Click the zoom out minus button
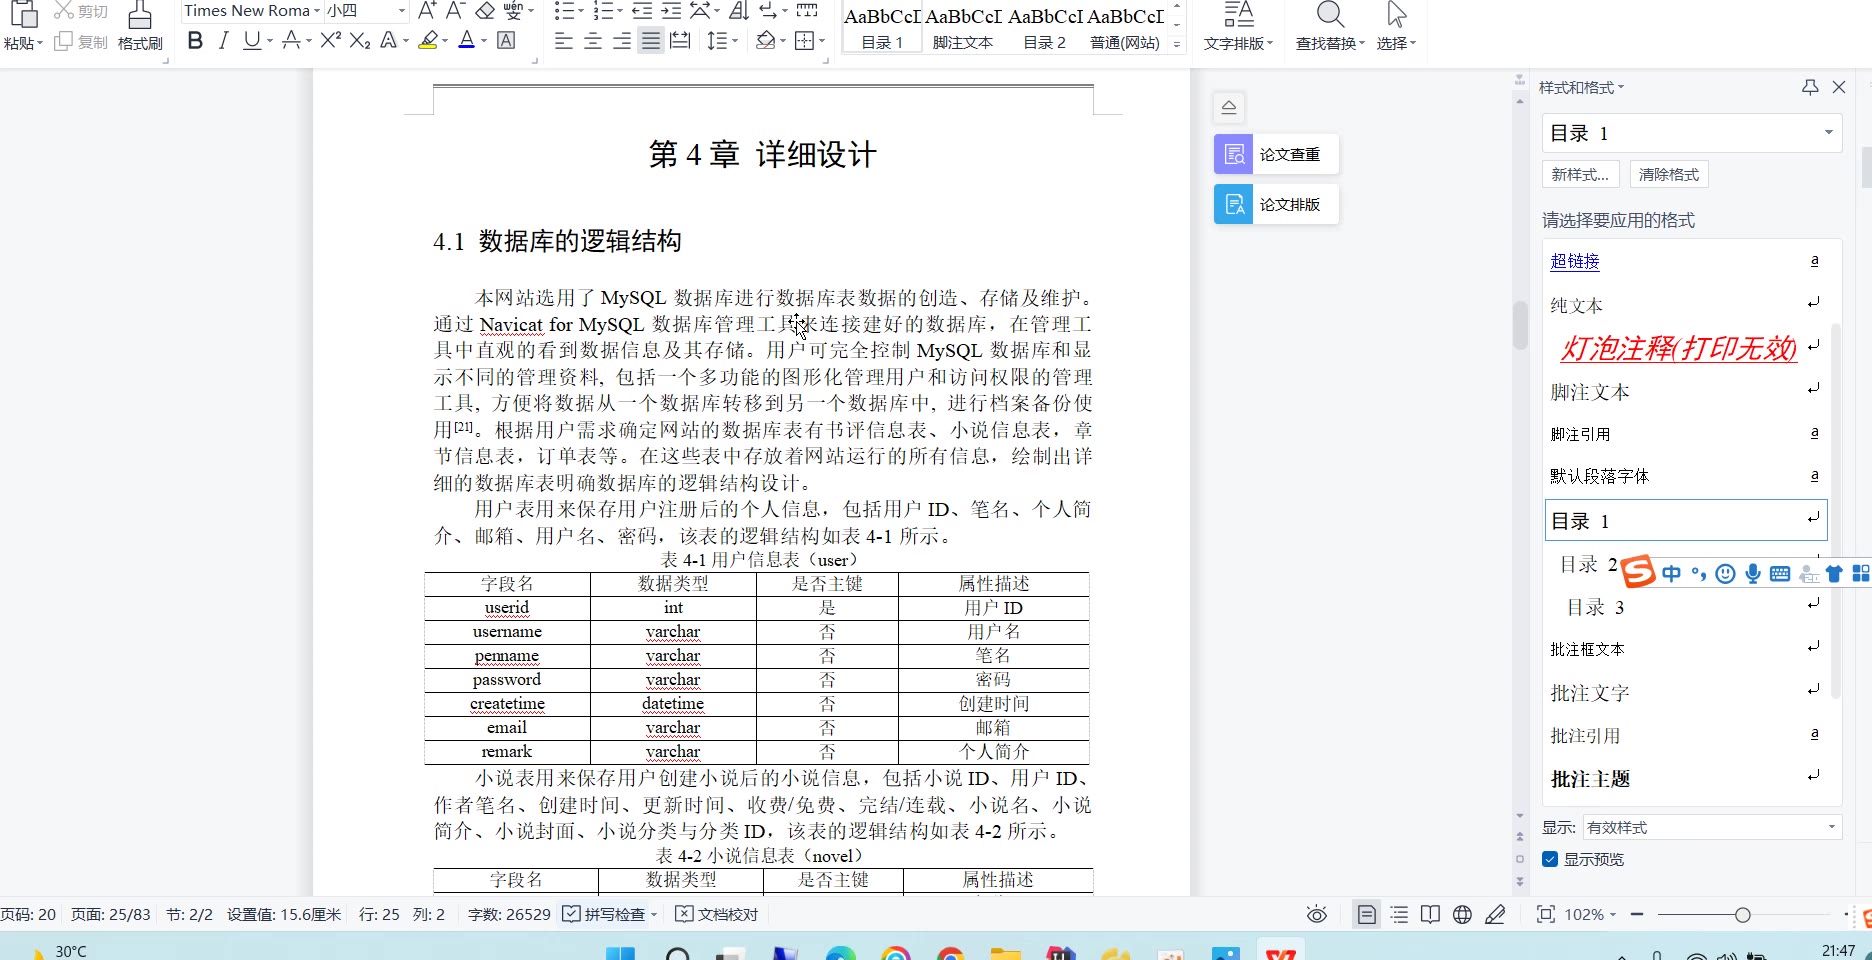Image resolution: width=1872 pixels, height=960 pixels. [1637, 914]
